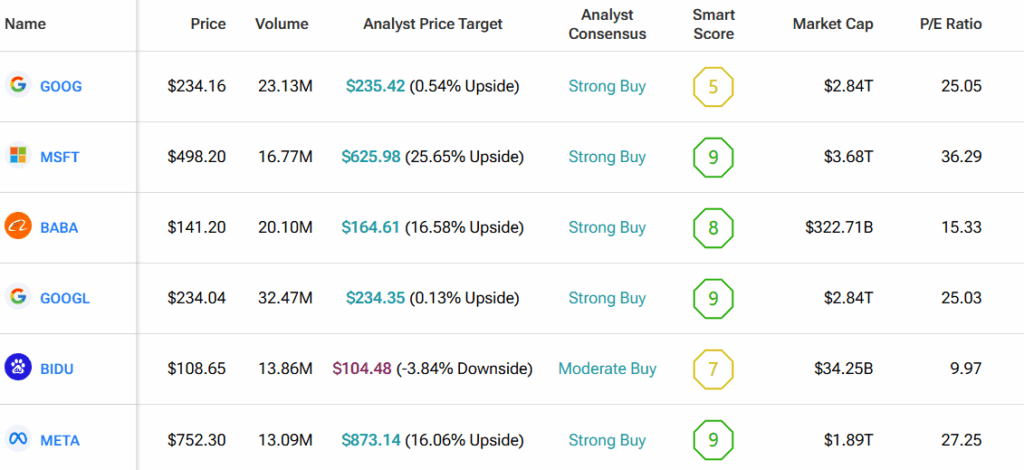This screenshot has width=1024, height=470.
Task: Click the Google logo beside GOOG
Action: tap(16, 86)
